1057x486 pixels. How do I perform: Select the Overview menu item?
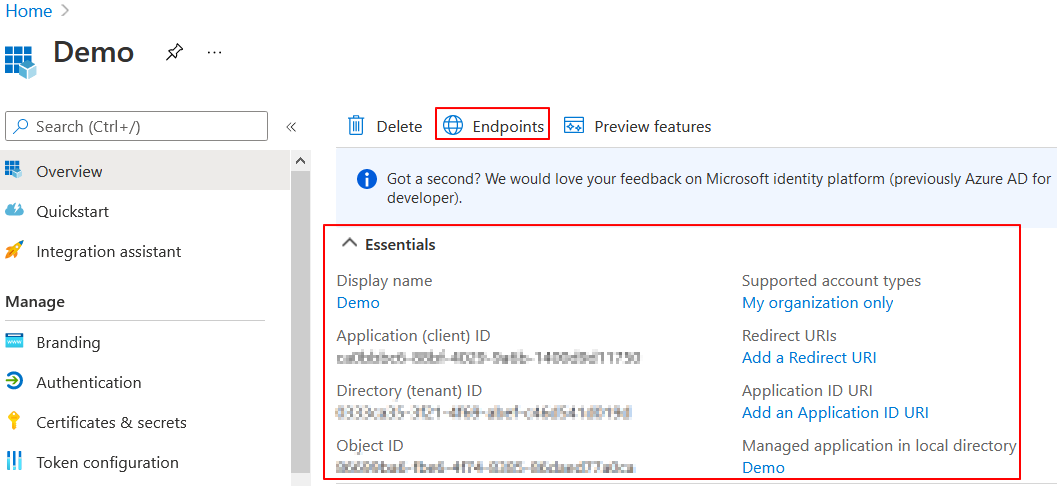click(x=69, y=171)
